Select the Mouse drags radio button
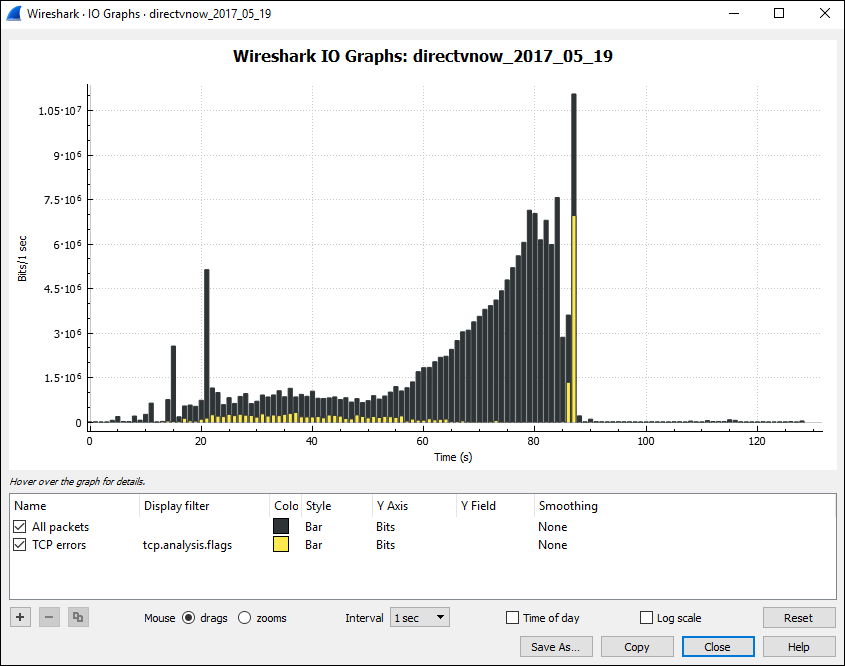845x666 pixels. pyautogui.click(x=188, y=618)
